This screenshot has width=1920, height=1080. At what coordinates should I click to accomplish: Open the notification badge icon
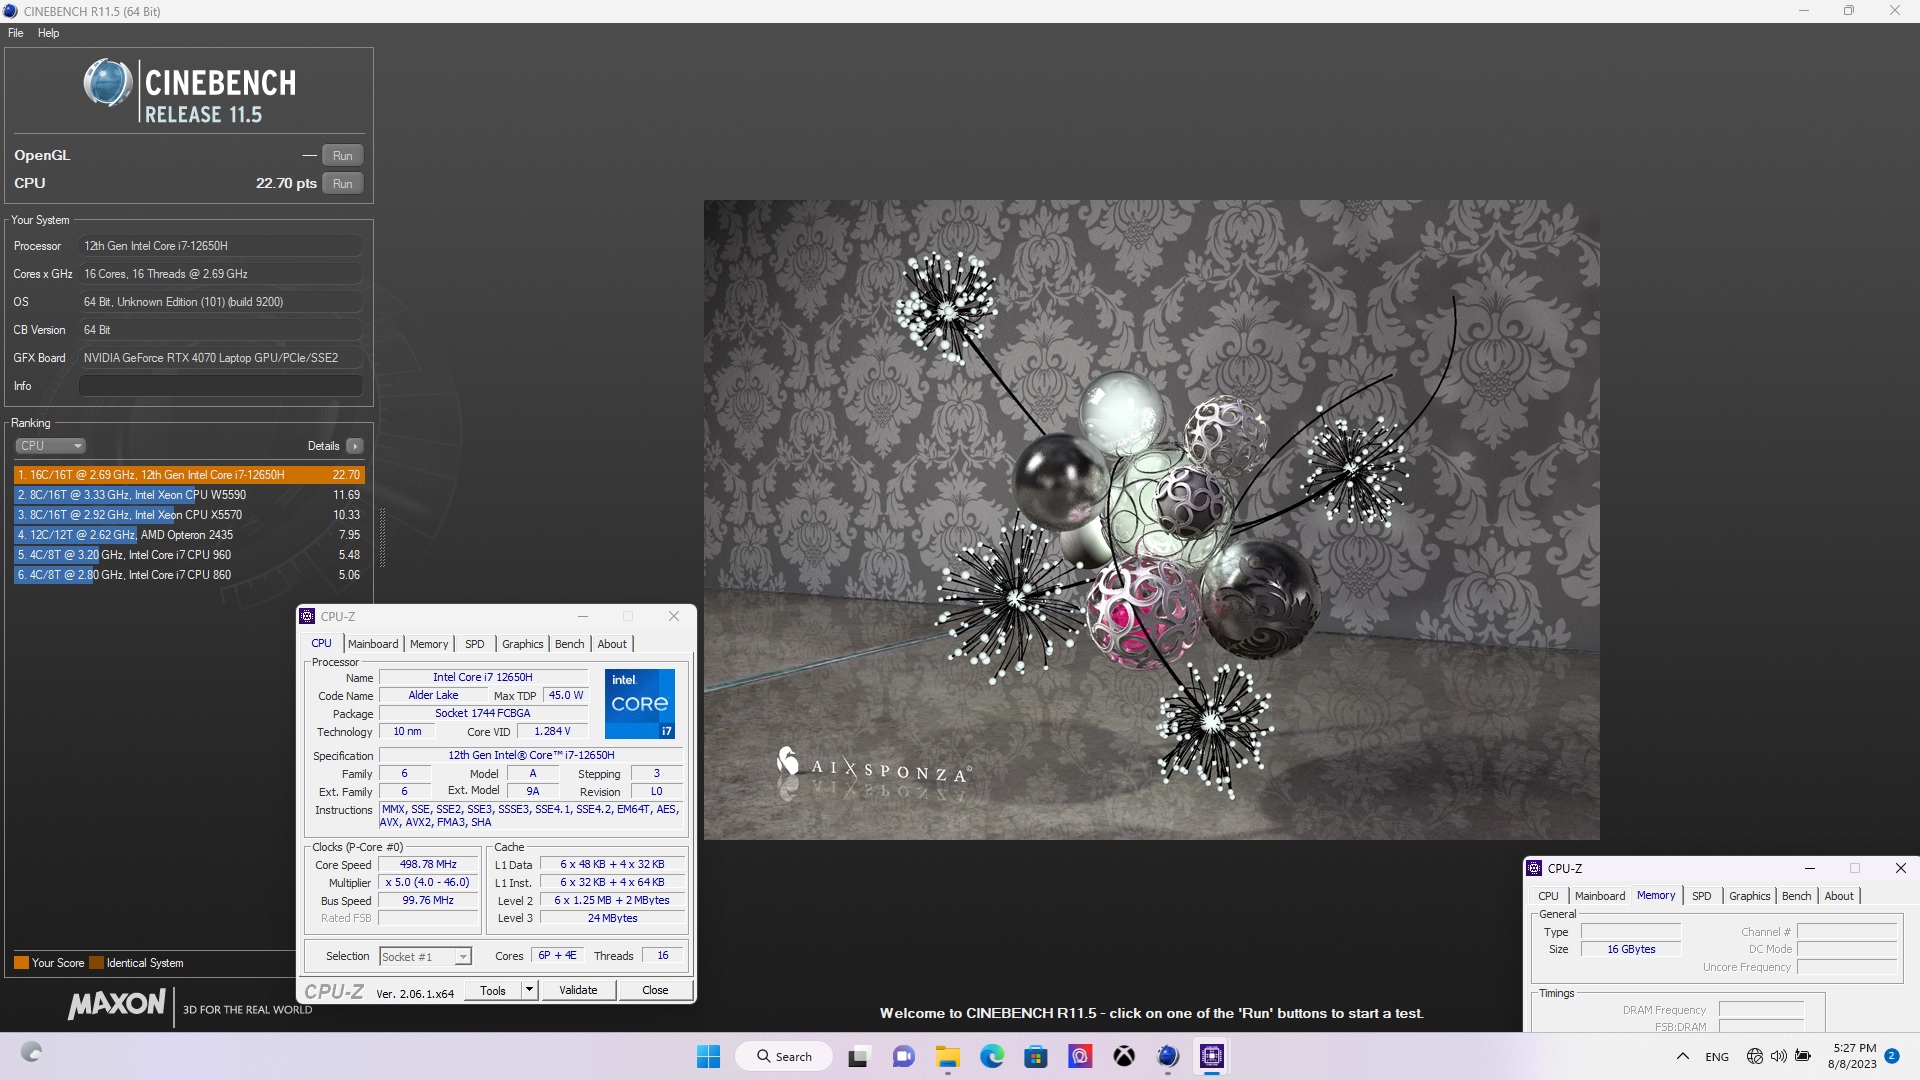[1892, 1056]
